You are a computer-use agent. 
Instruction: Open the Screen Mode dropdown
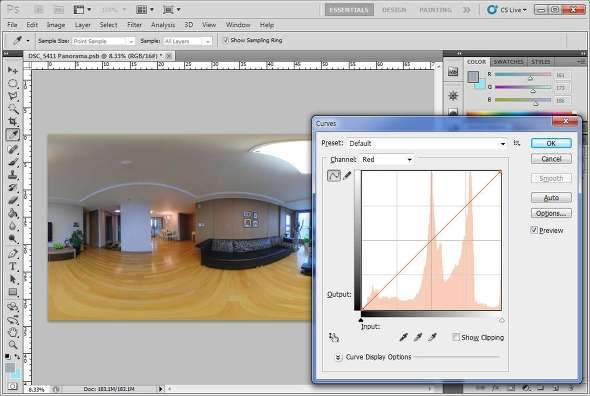(172, 10)
